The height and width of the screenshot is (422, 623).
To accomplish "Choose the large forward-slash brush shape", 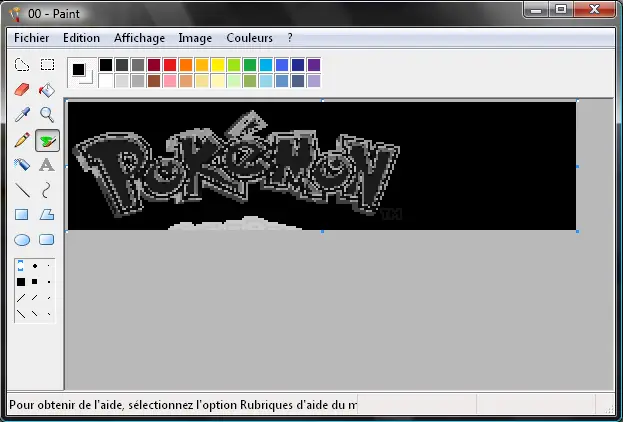I will tap(21, 298).
